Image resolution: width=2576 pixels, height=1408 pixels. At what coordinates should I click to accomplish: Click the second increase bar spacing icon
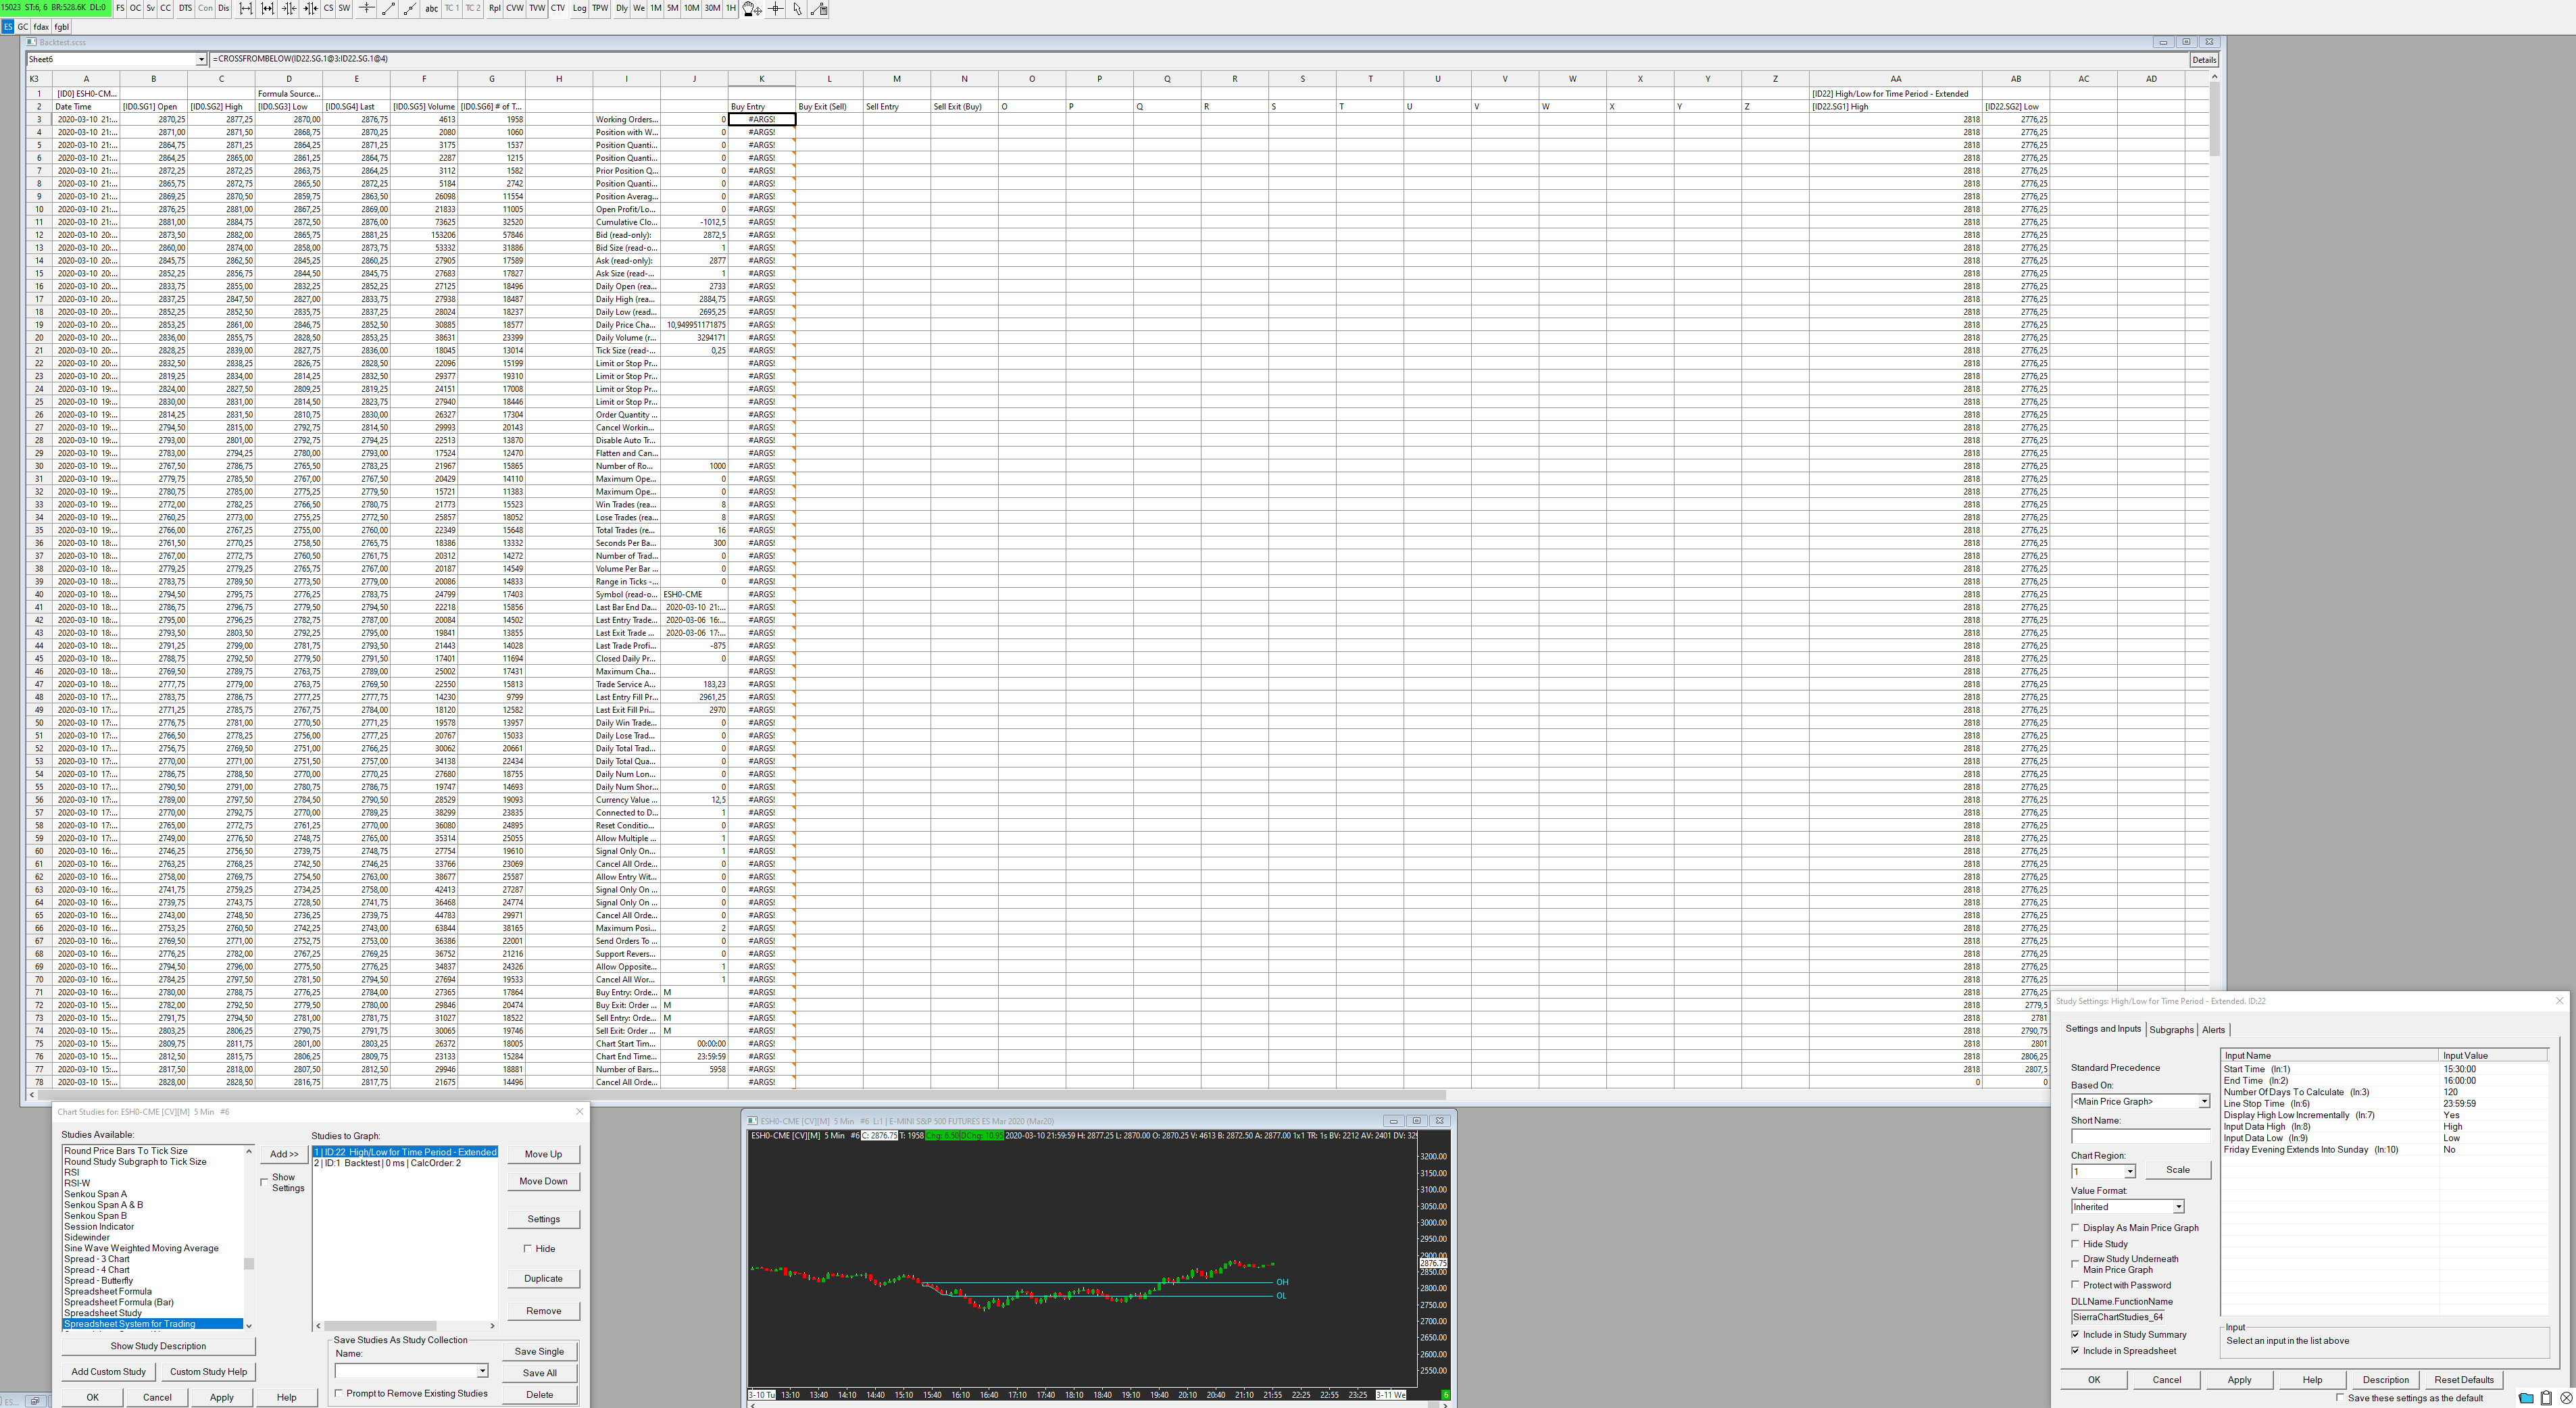tap(268, 8)
